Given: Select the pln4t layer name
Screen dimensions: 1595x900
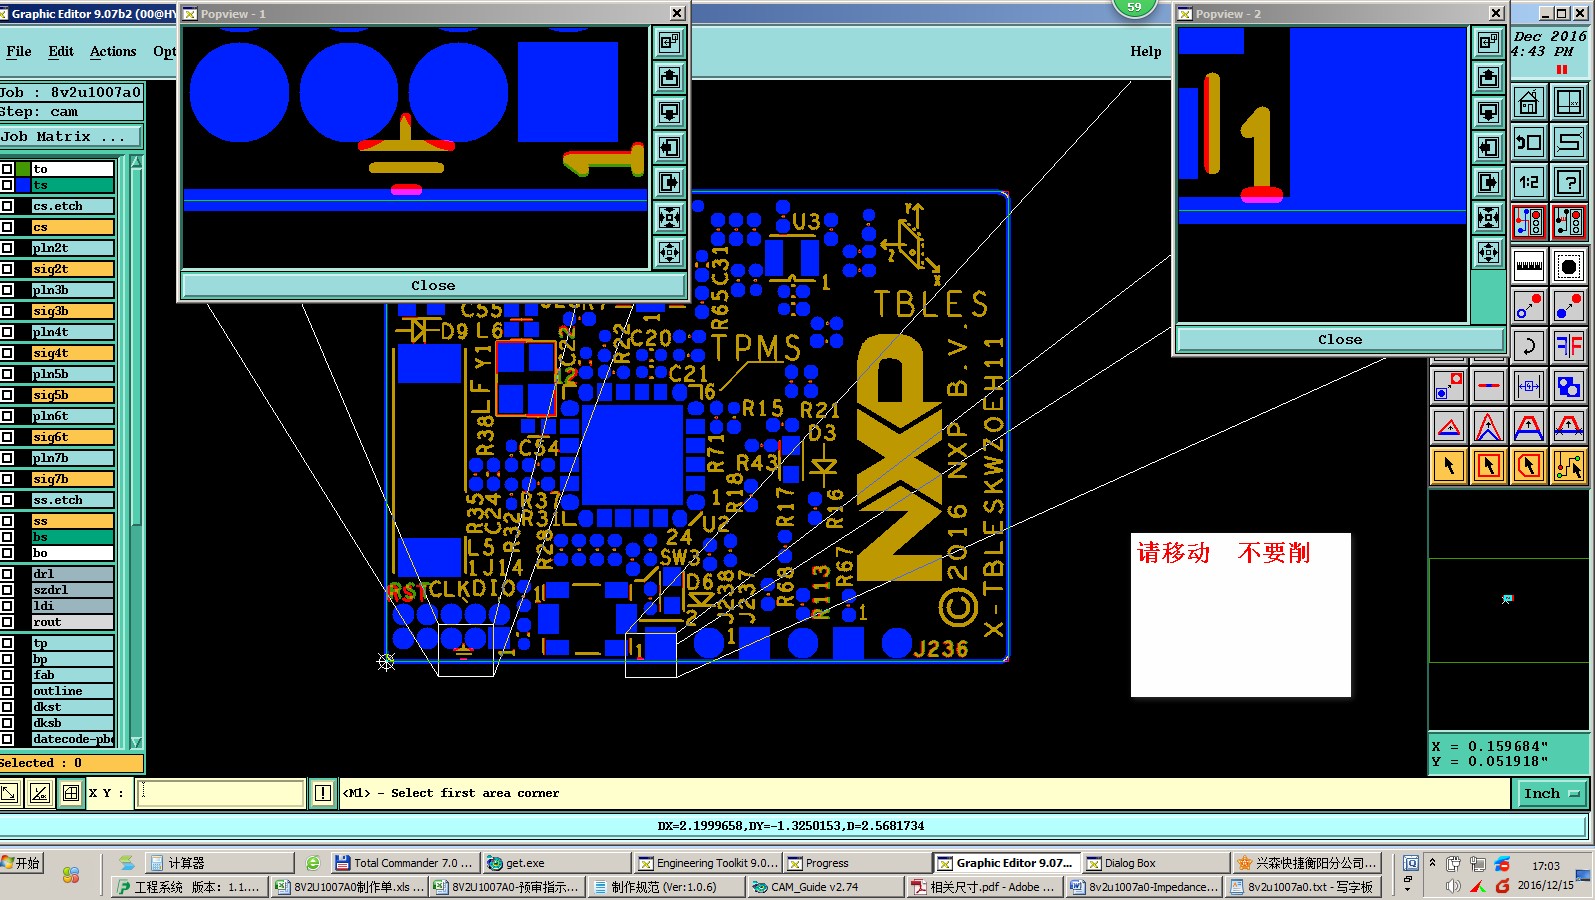Looking at the screenshot, I should (72, 332).
